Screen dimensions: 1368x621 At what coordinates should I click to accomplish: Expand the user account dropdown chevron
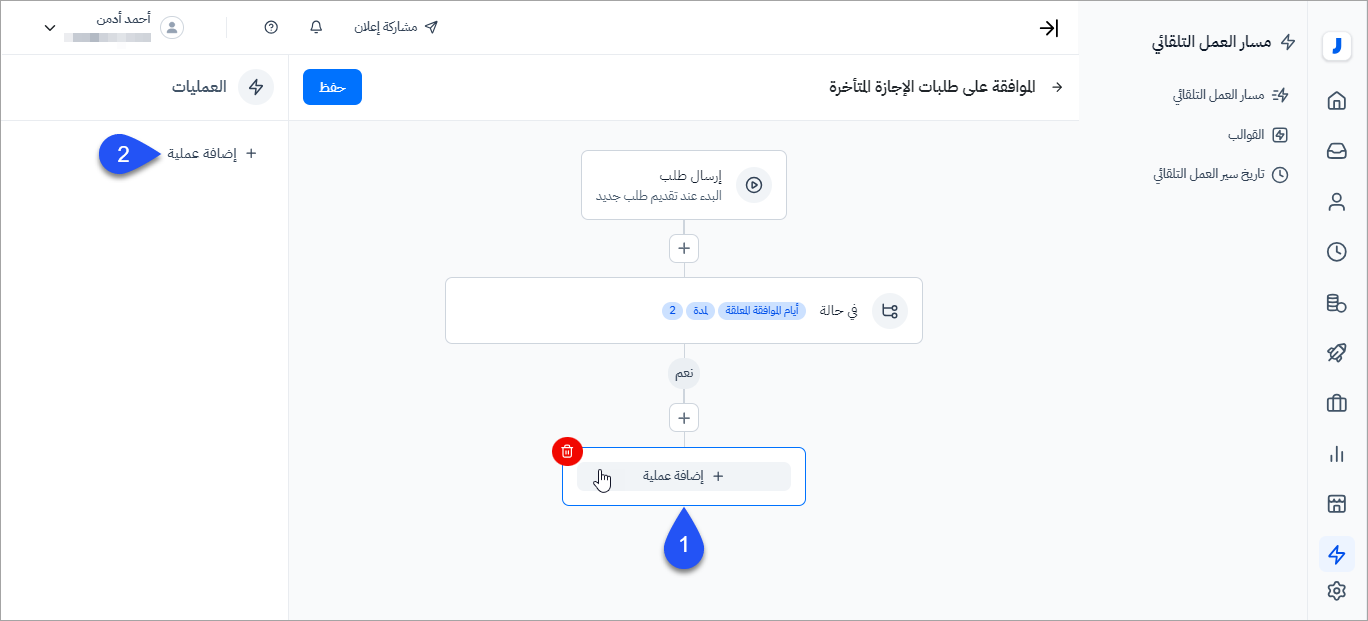pyautogui.click(x=50, y=27)
